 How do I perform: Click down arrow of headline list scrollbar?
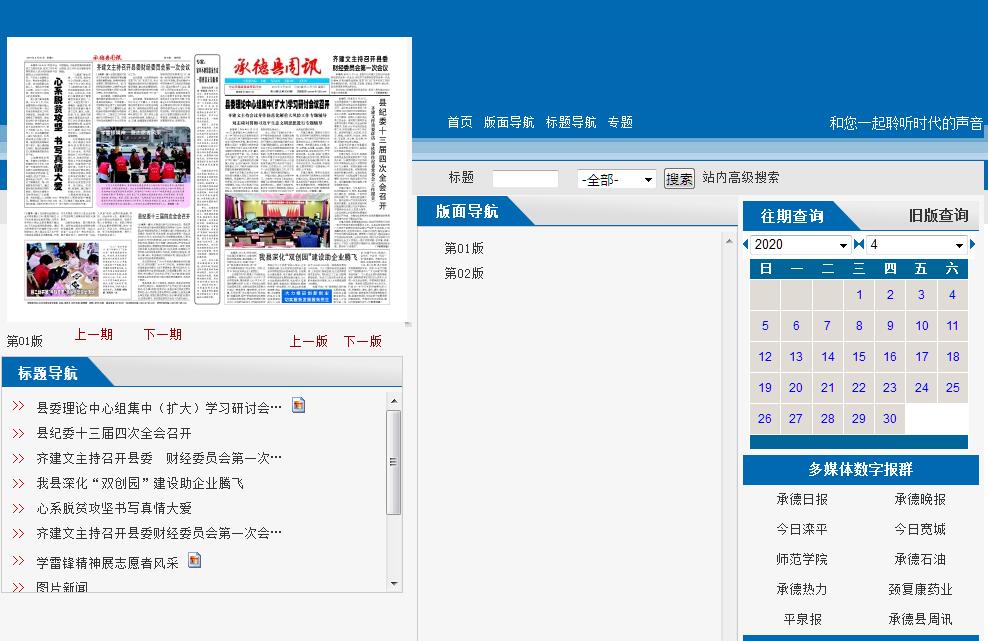[x=394, y=583]
